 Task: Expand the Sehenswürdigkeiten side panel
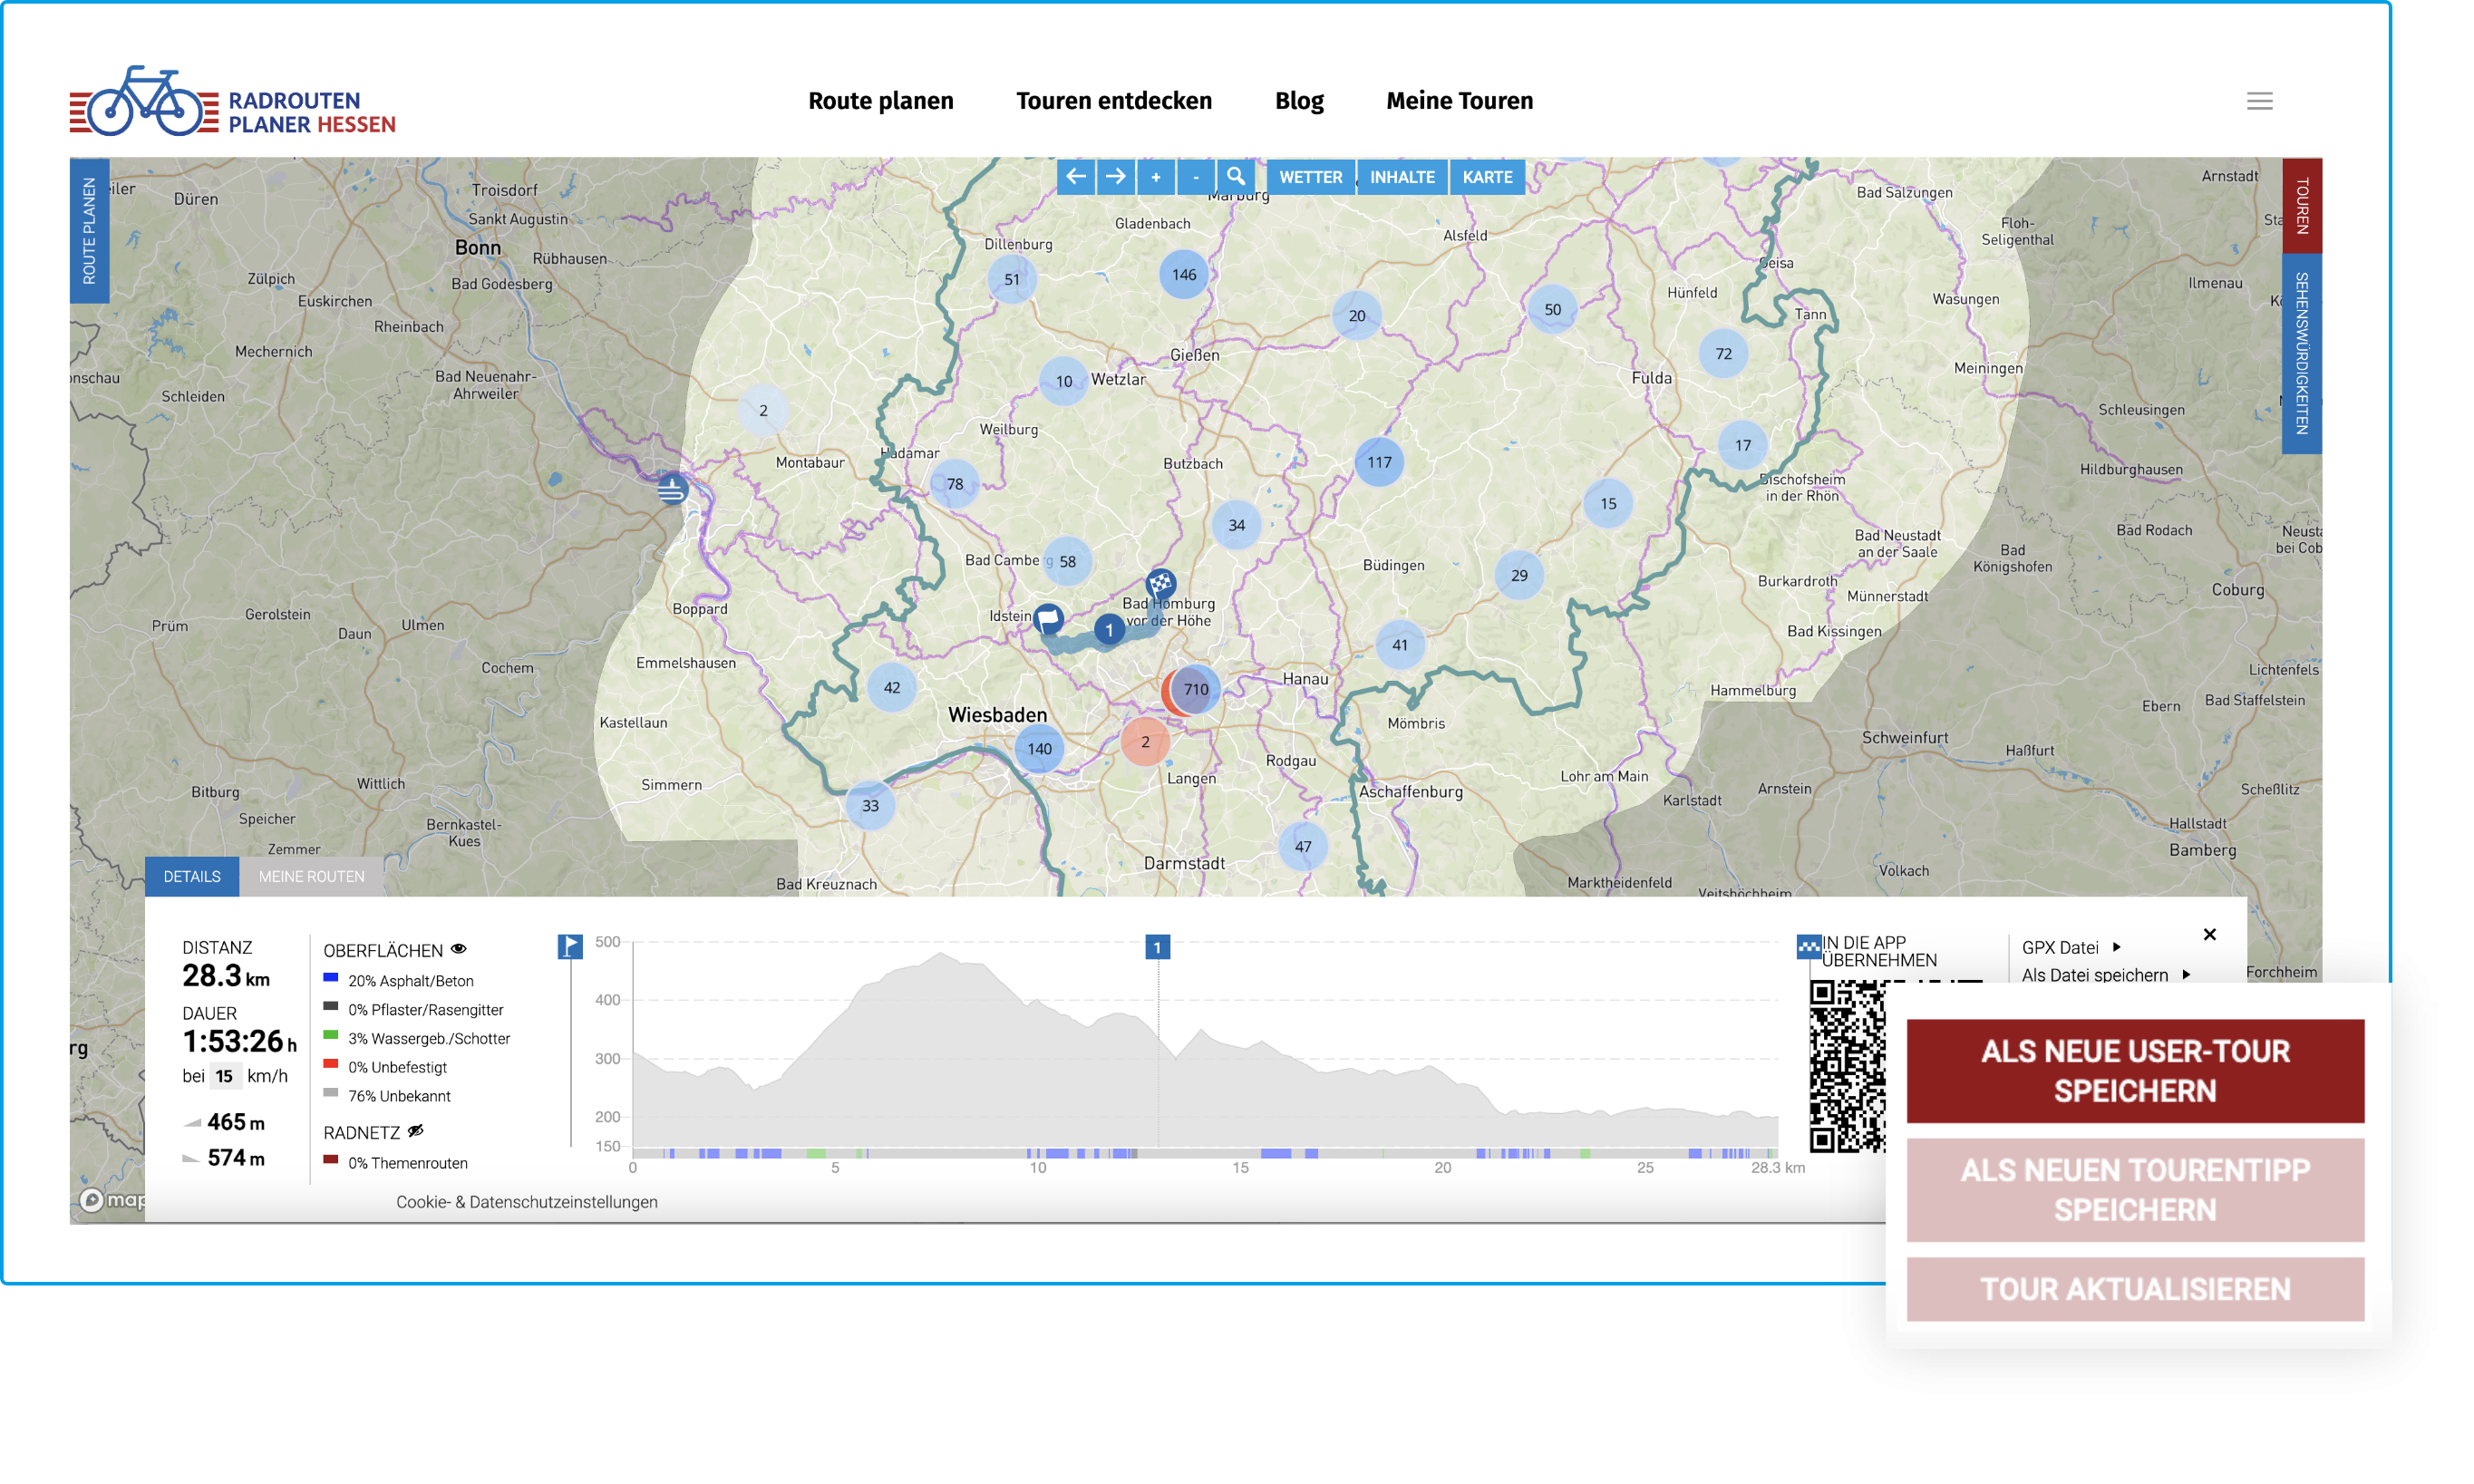(x=2301, y=353)
